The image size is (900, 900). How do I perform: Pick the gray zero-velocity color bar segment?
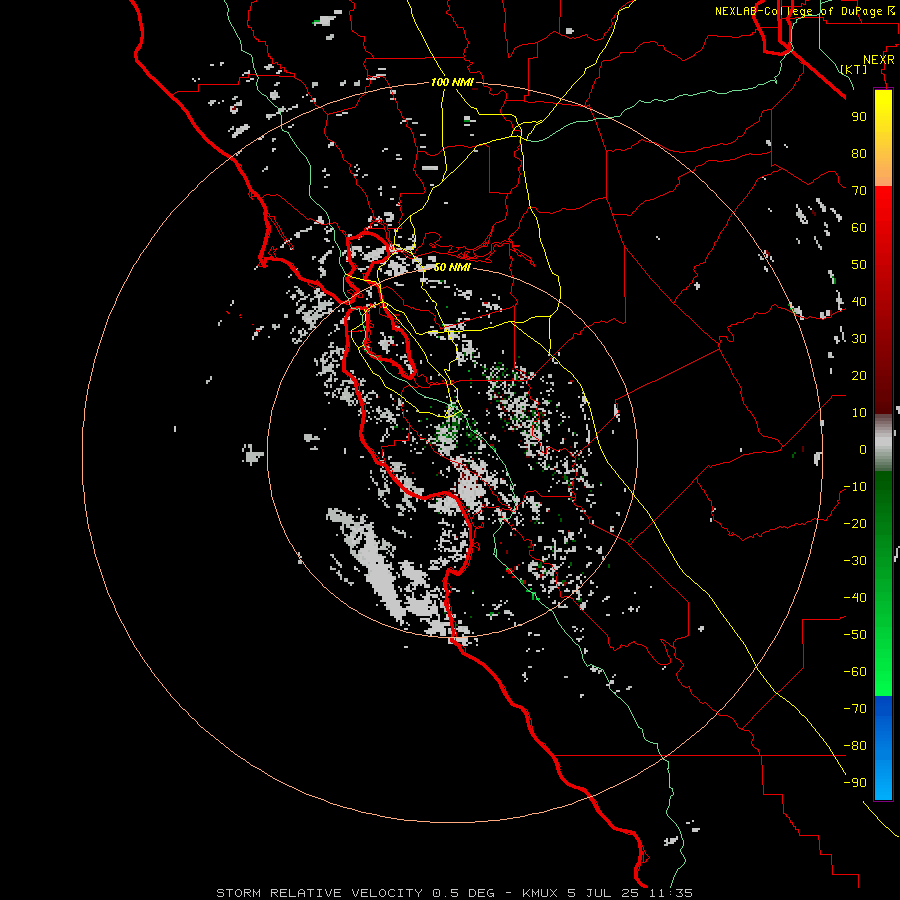(x=883, y=443)
